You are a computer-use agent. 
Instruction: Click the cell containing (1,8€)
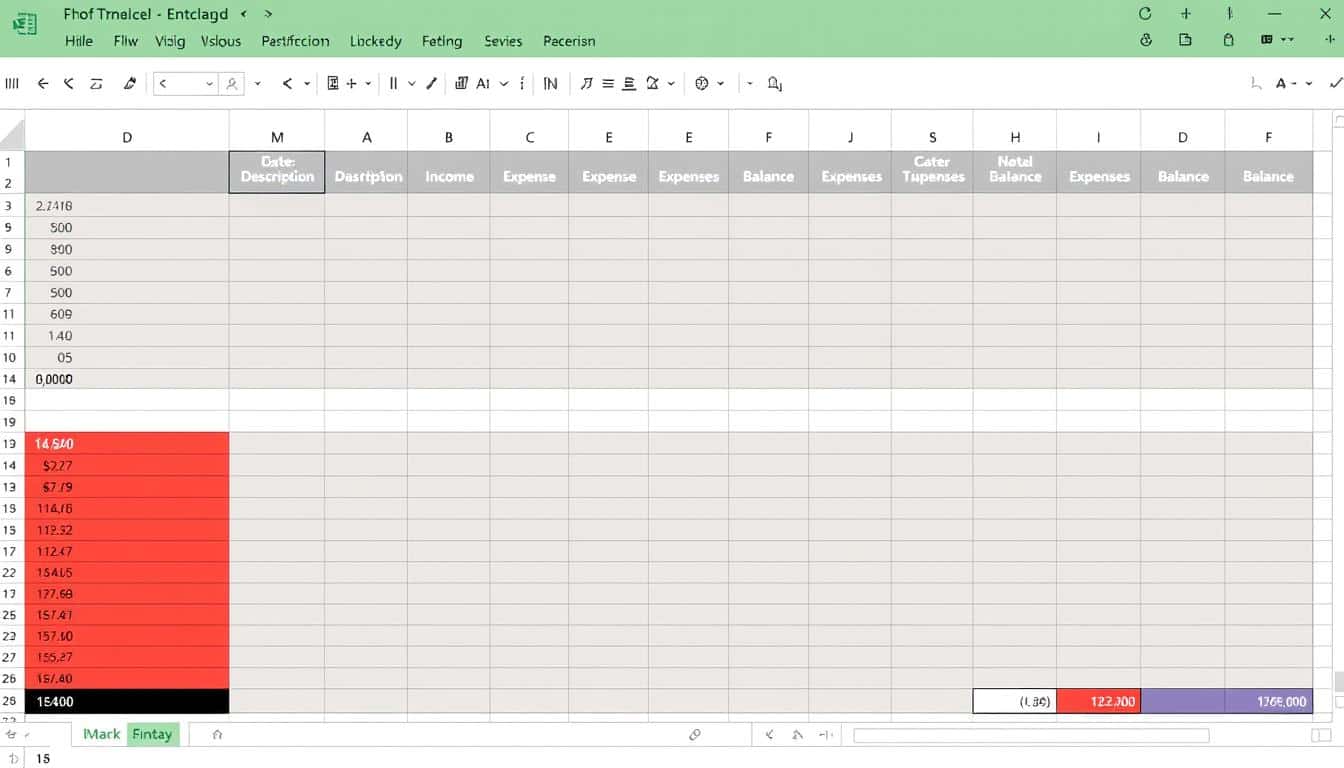click(x=1015, y=701)
